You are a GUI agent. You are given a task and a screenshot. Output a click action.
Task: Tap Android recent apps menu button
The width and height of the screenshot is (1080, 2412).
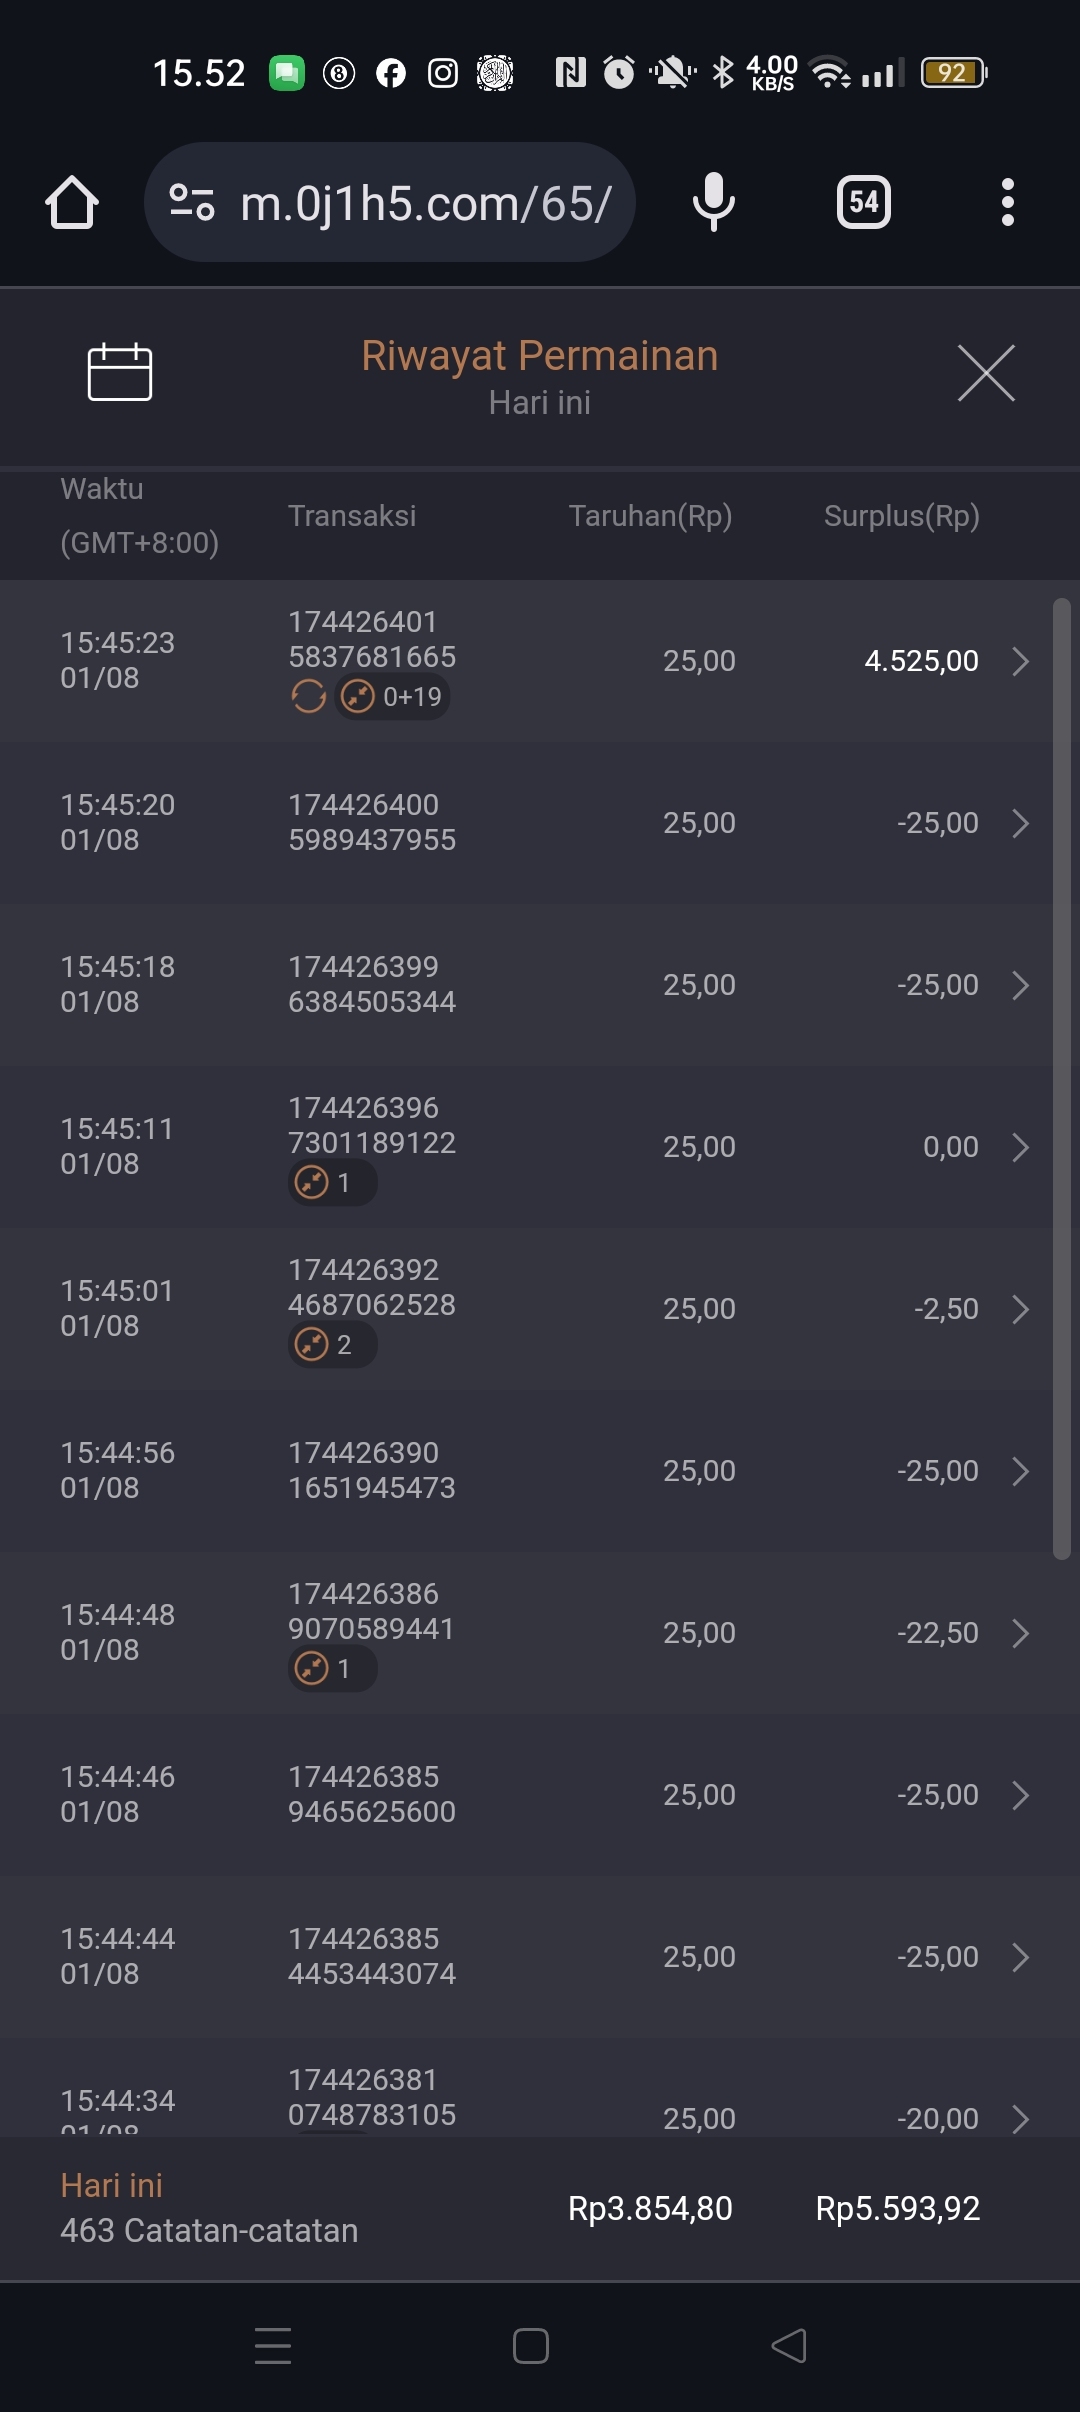(x=273, y=2345)
